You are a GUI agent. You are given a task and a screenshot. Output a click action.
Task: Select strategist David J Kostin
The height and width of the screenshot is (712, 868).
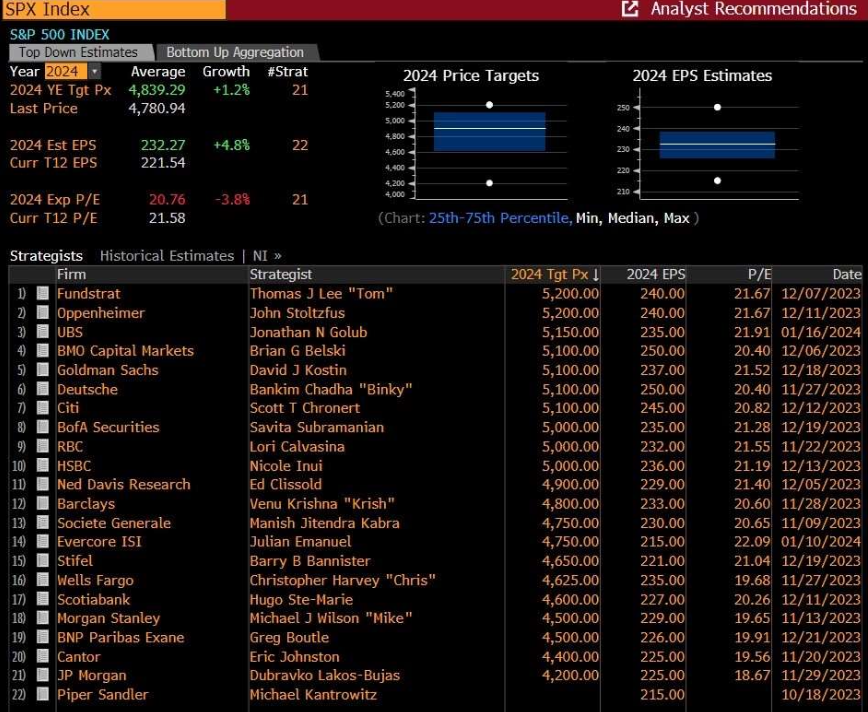[x=298, y=370]
